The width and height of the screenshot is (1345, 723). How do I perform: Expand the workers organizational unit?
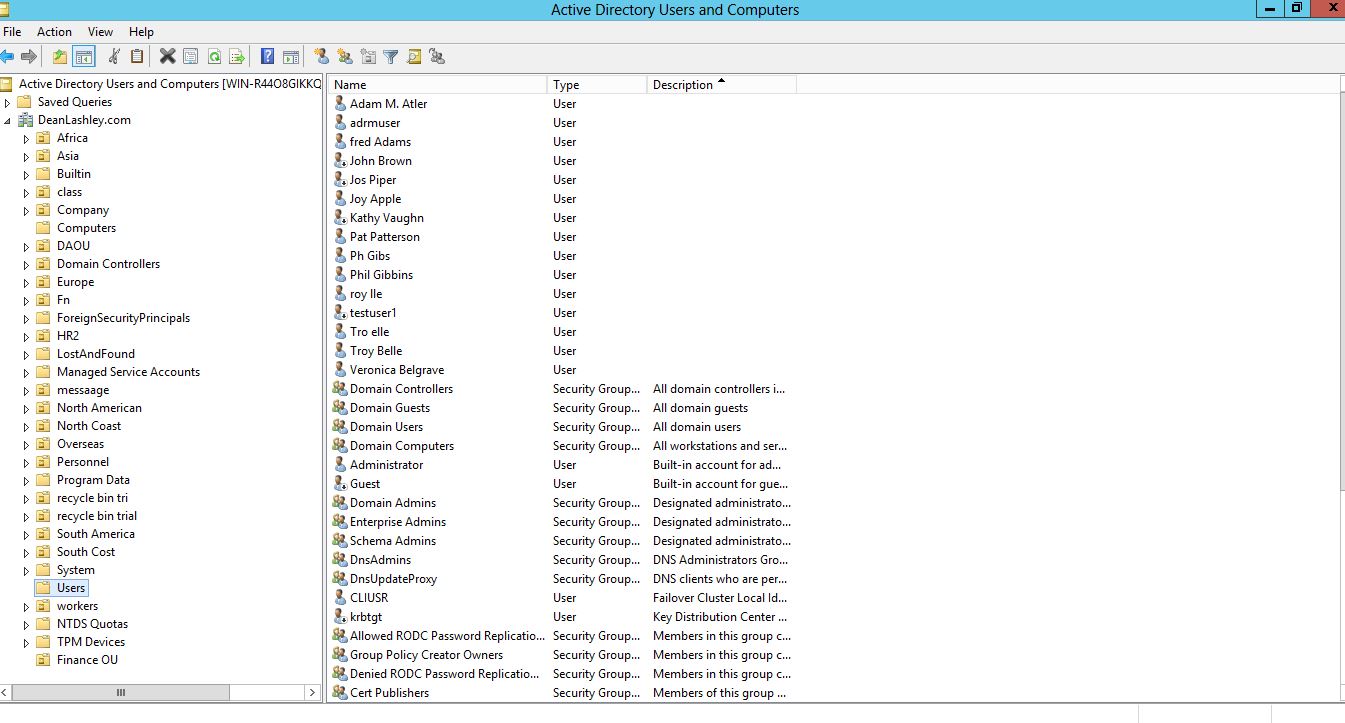click(x=27, y=606)
